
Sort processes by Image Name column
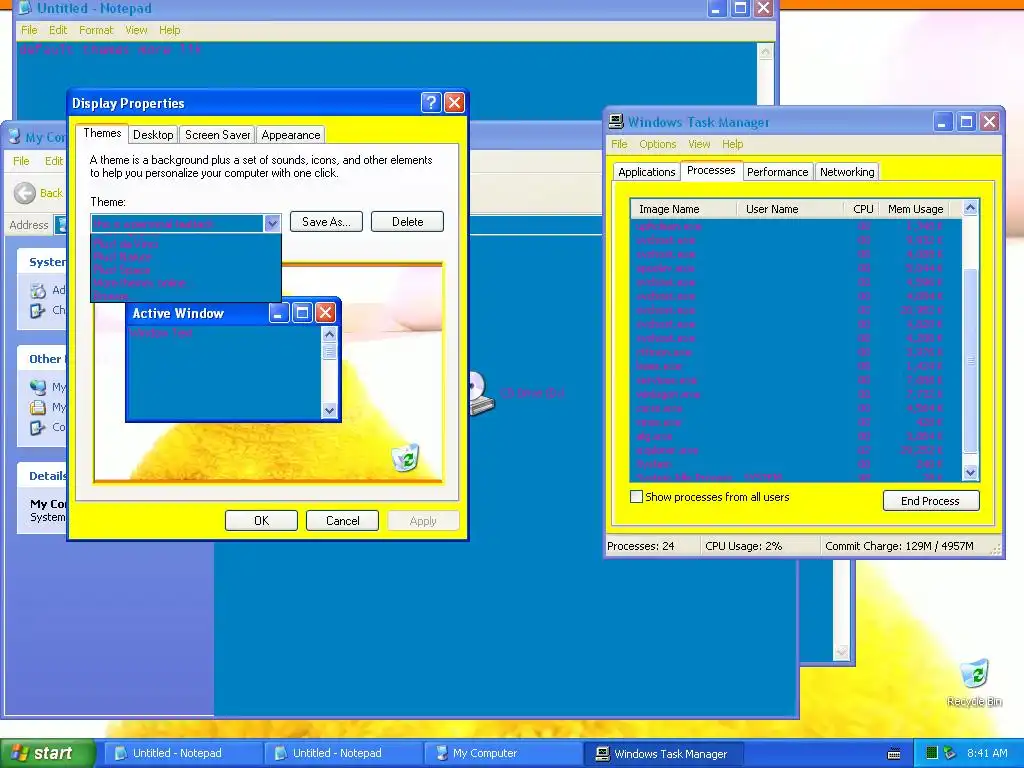[684, 209]
